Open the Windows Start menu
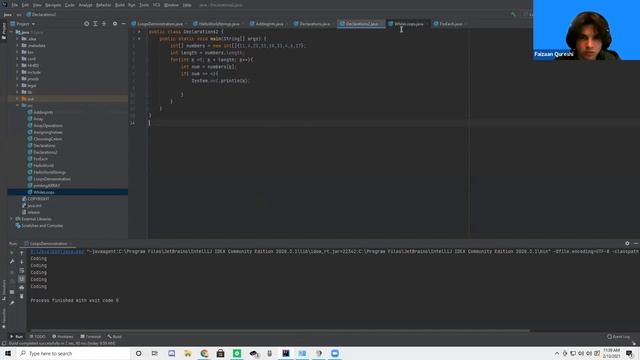Image resolution: width=640 pixels, height=360 pixels. click(8, 353)
